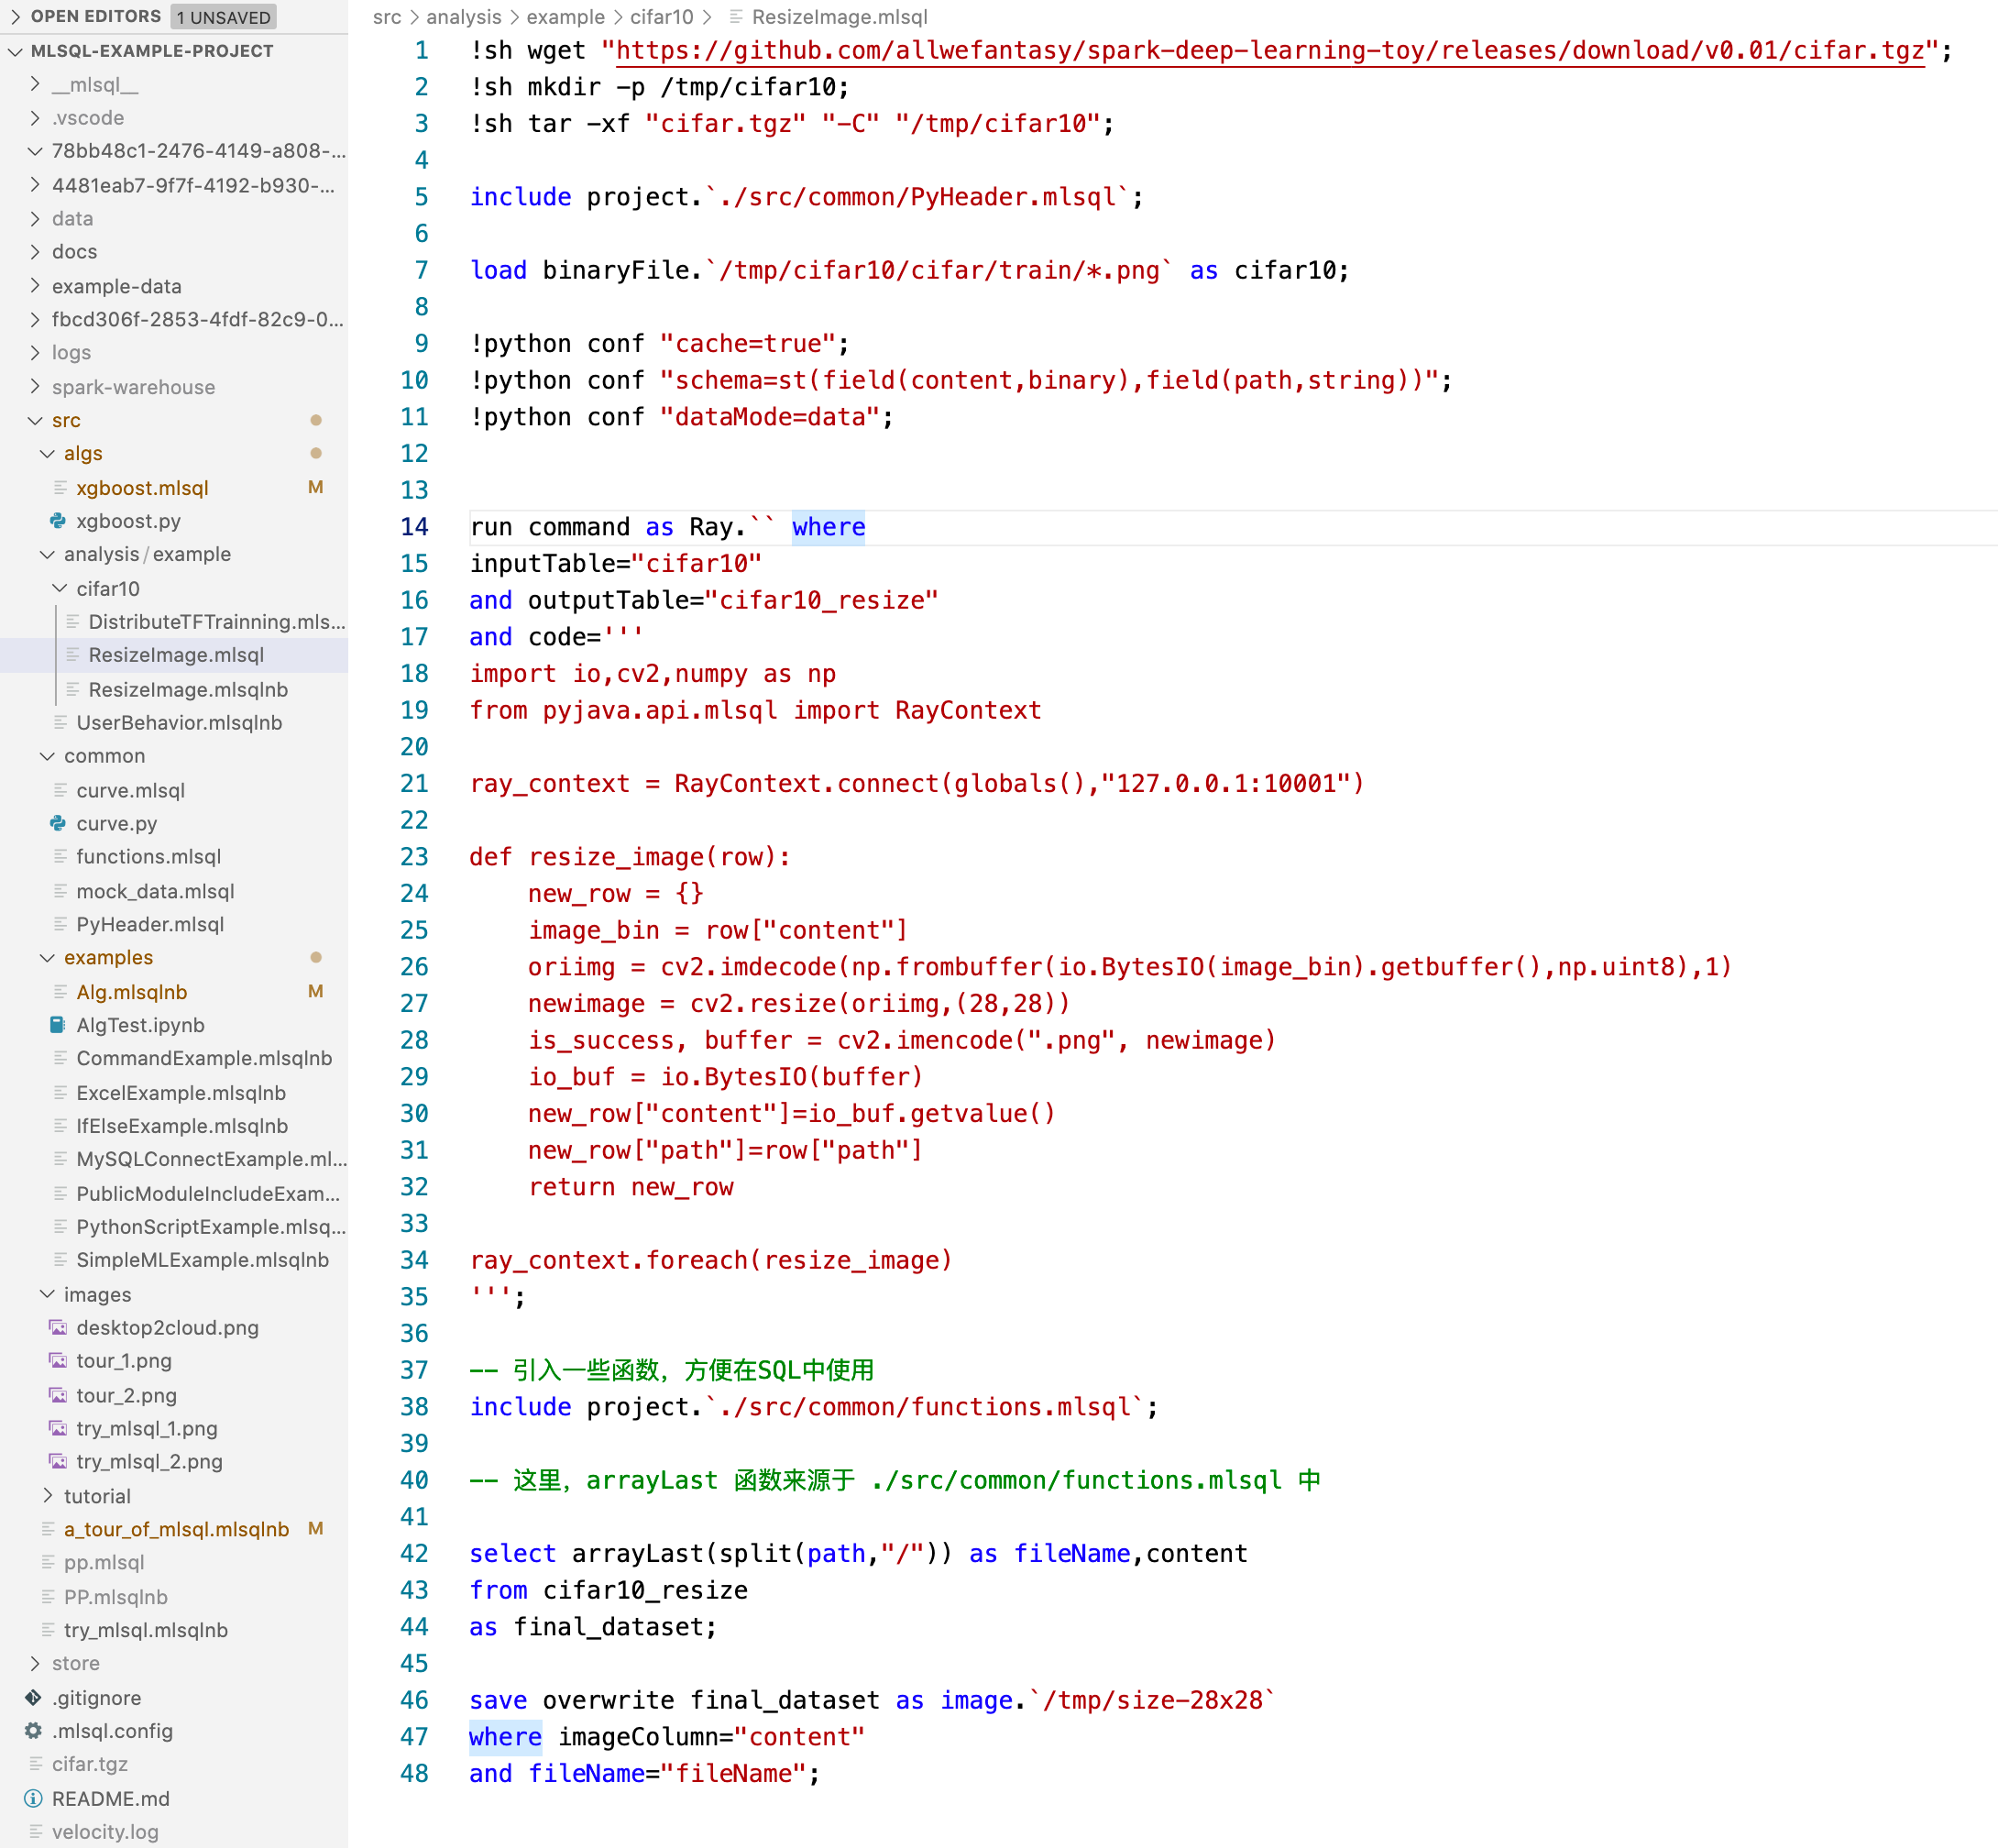
Task: Click the analysis breadcrumb segment
Action: point(463,17)
